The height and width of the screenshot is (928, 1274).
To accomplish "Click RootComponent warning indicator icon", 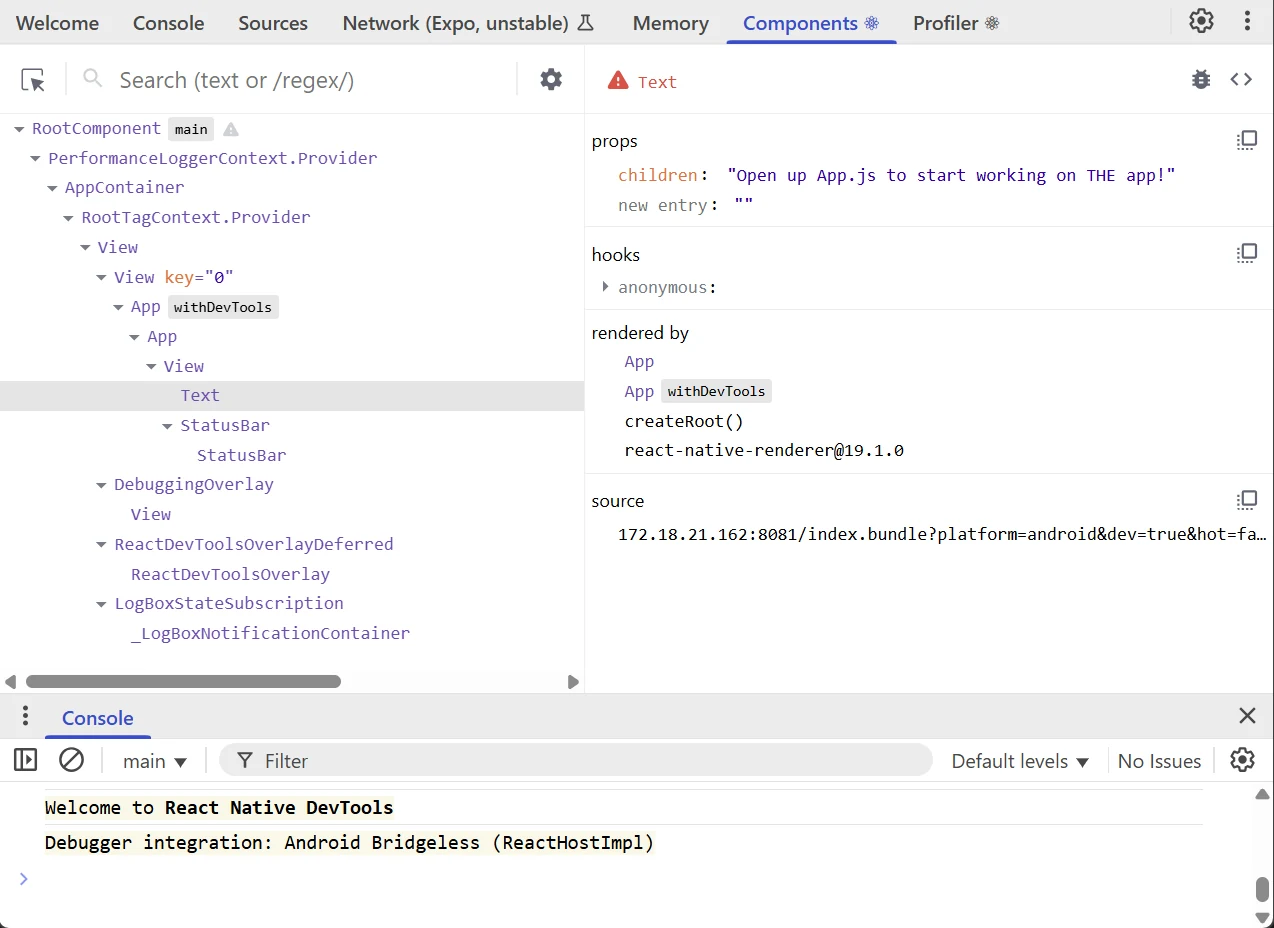I will [x=231, y=129].
